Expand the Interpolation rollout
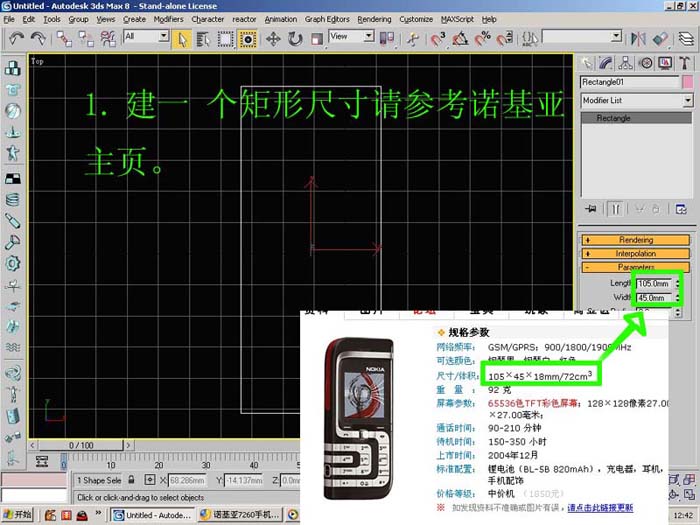This screenshot has height=525, width=700. 636,254
